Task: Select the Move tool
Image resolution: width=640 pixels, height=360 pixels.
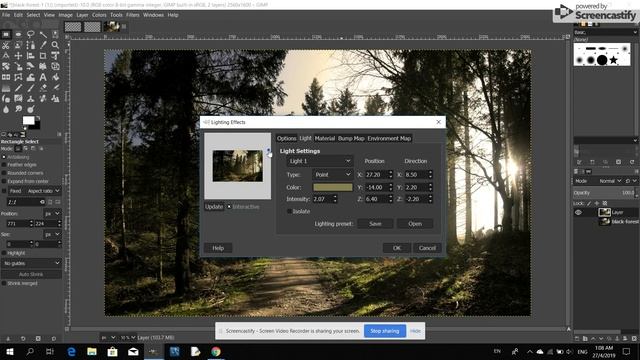Action: coord(18,56)
